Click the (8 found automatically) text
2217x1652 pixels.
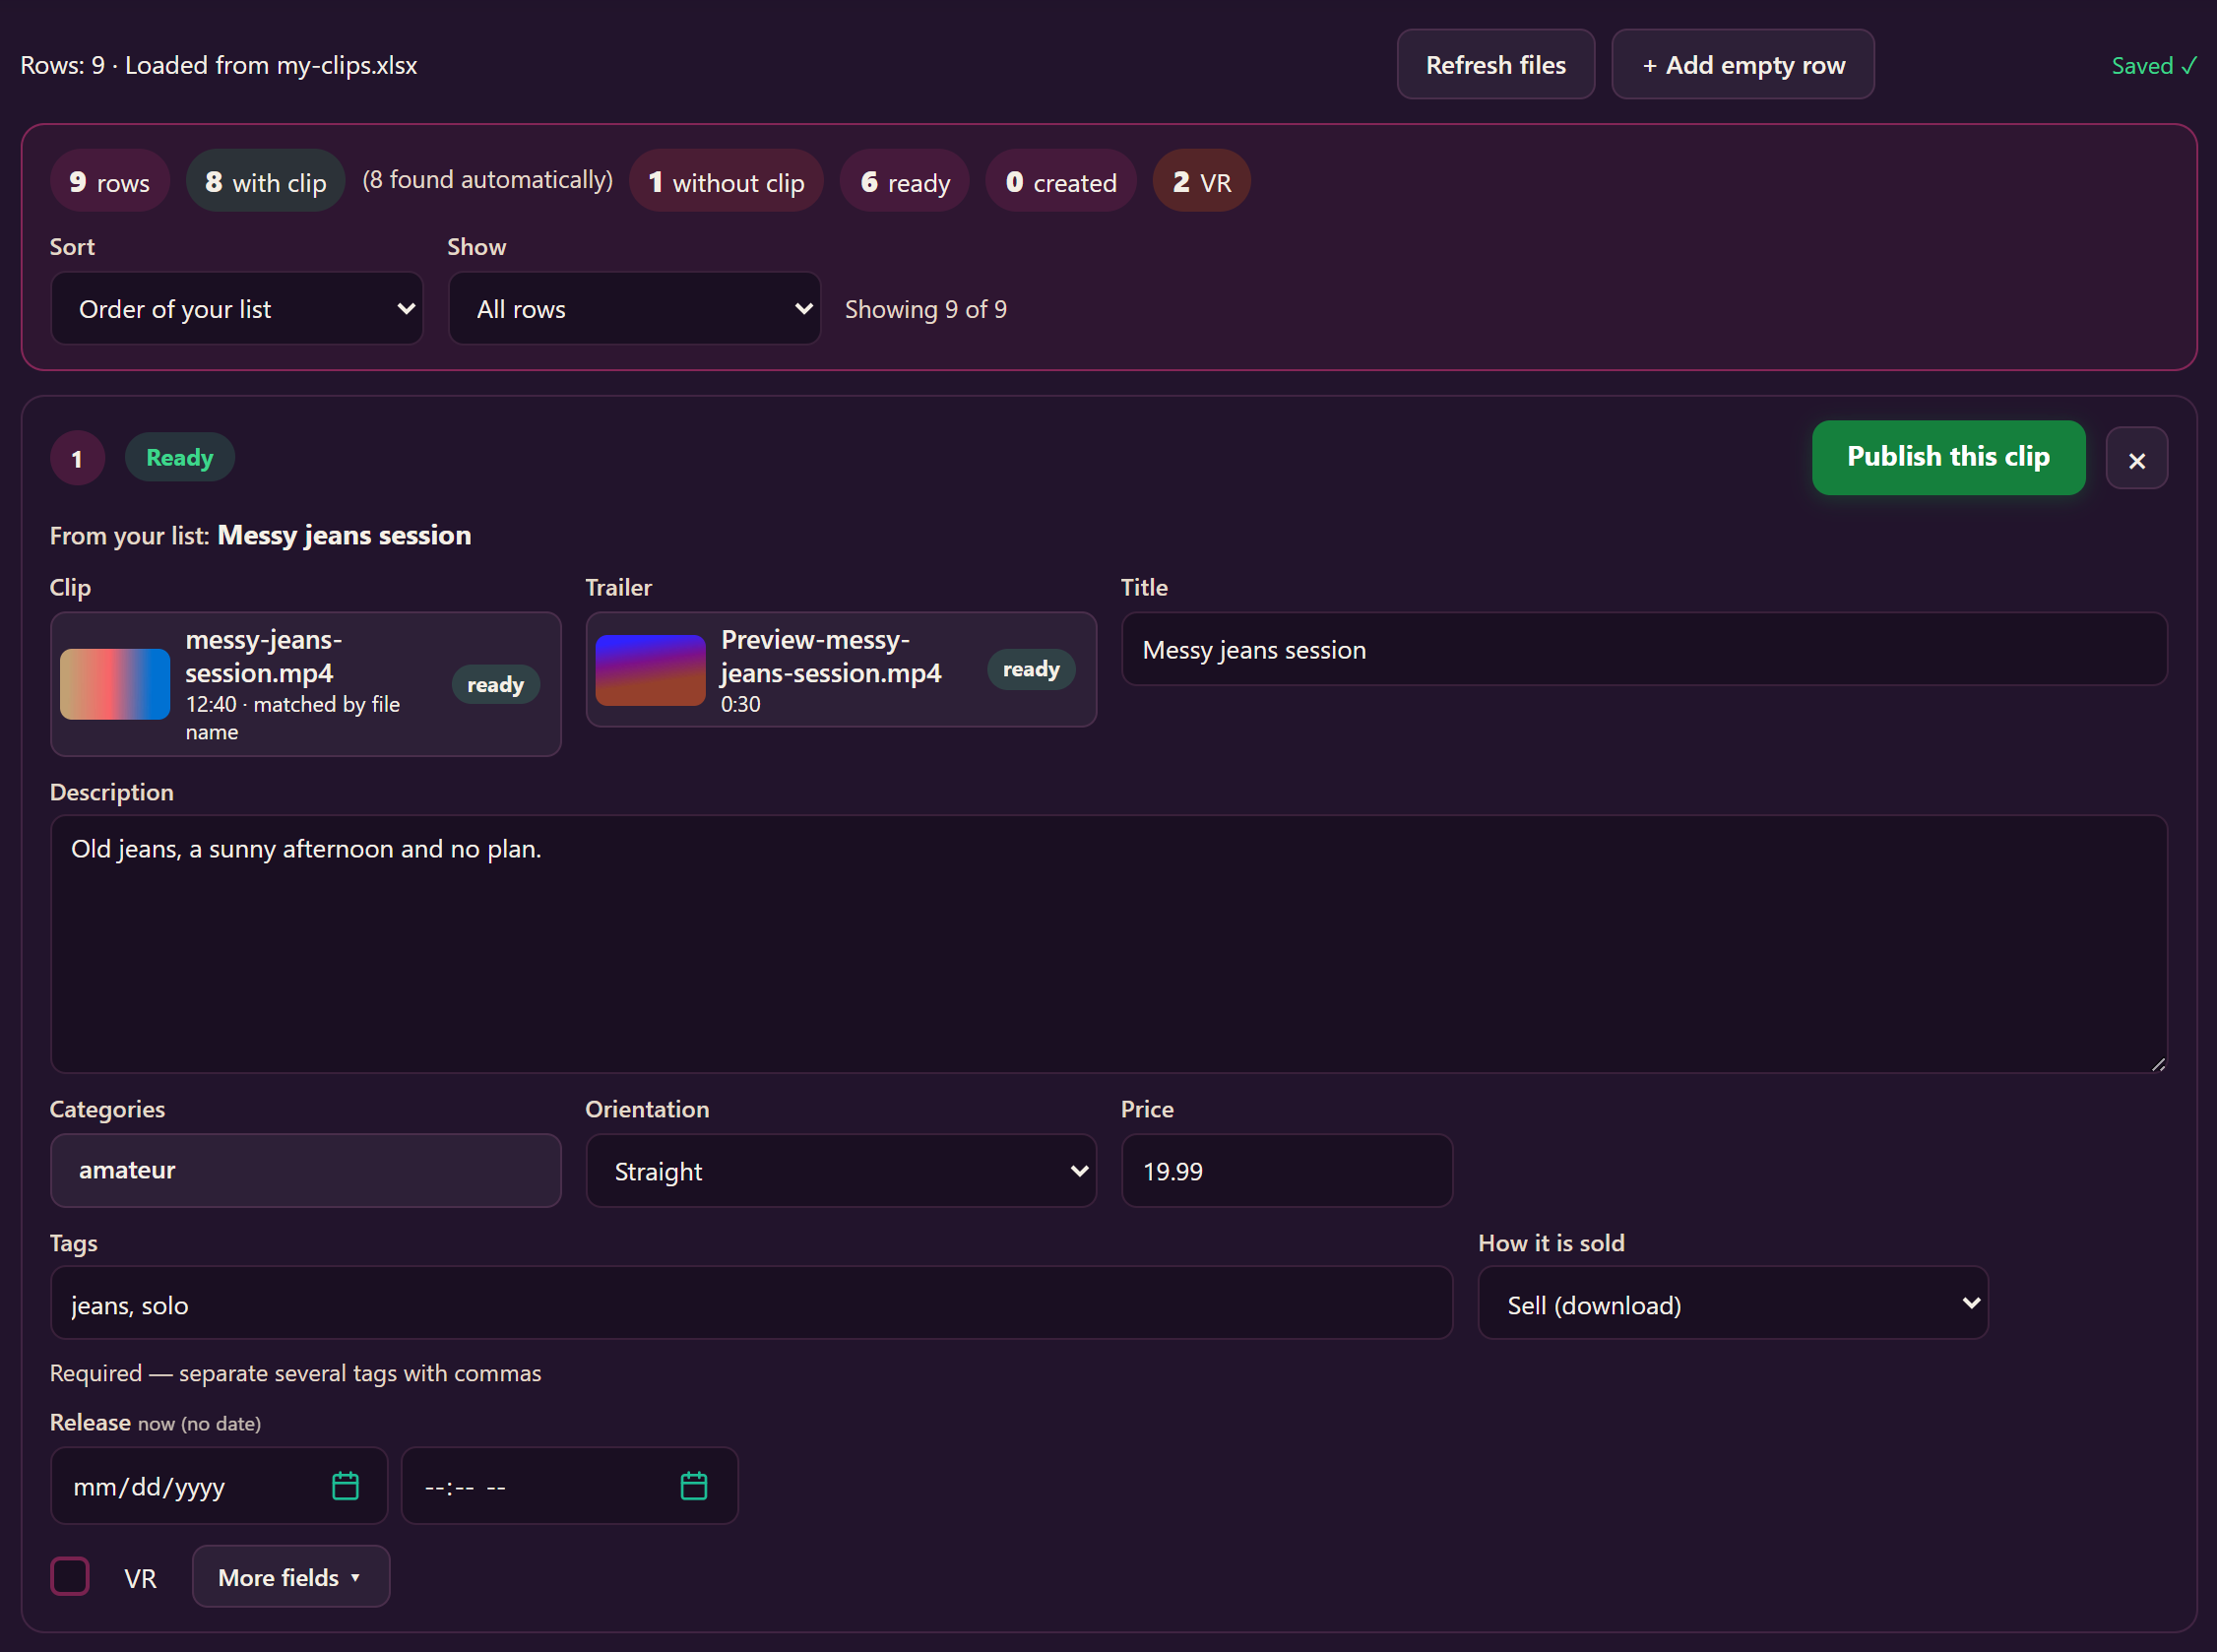(487, 180)
